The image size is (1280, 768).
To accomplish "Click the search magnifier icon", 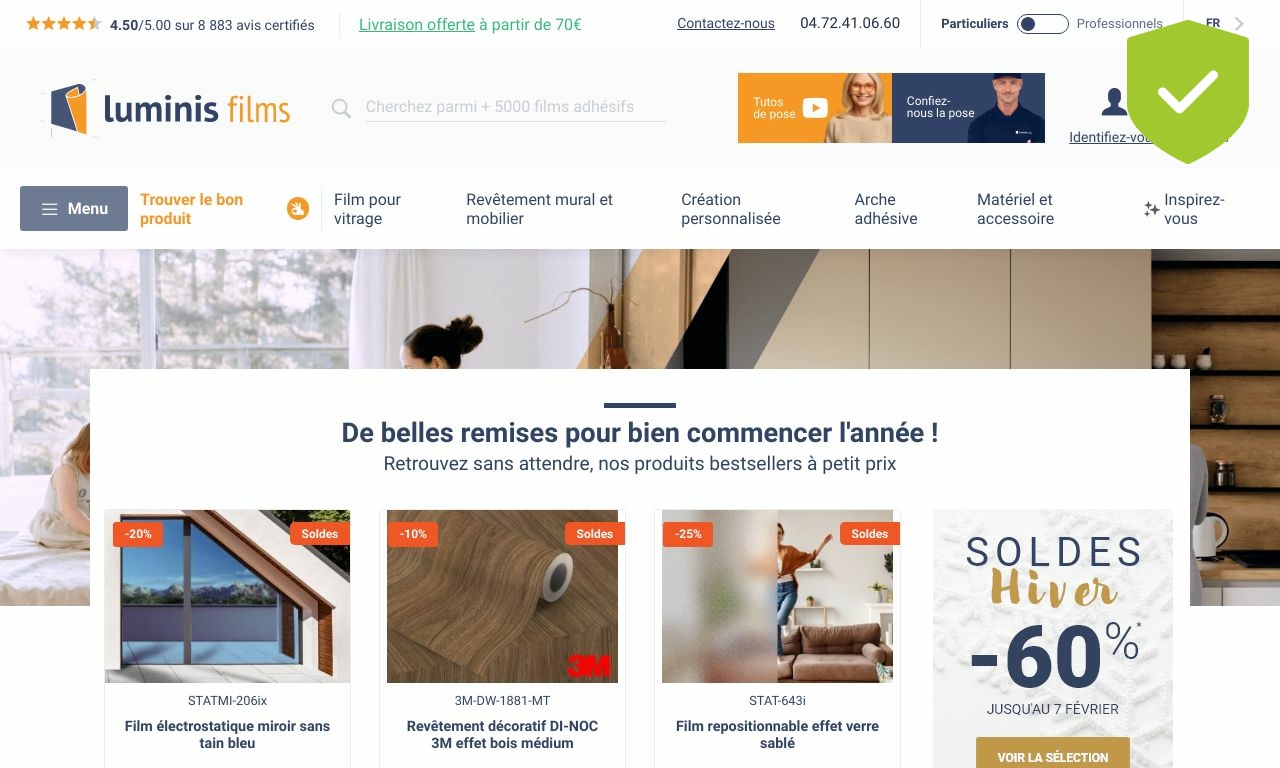I will (x=341, y=108).
